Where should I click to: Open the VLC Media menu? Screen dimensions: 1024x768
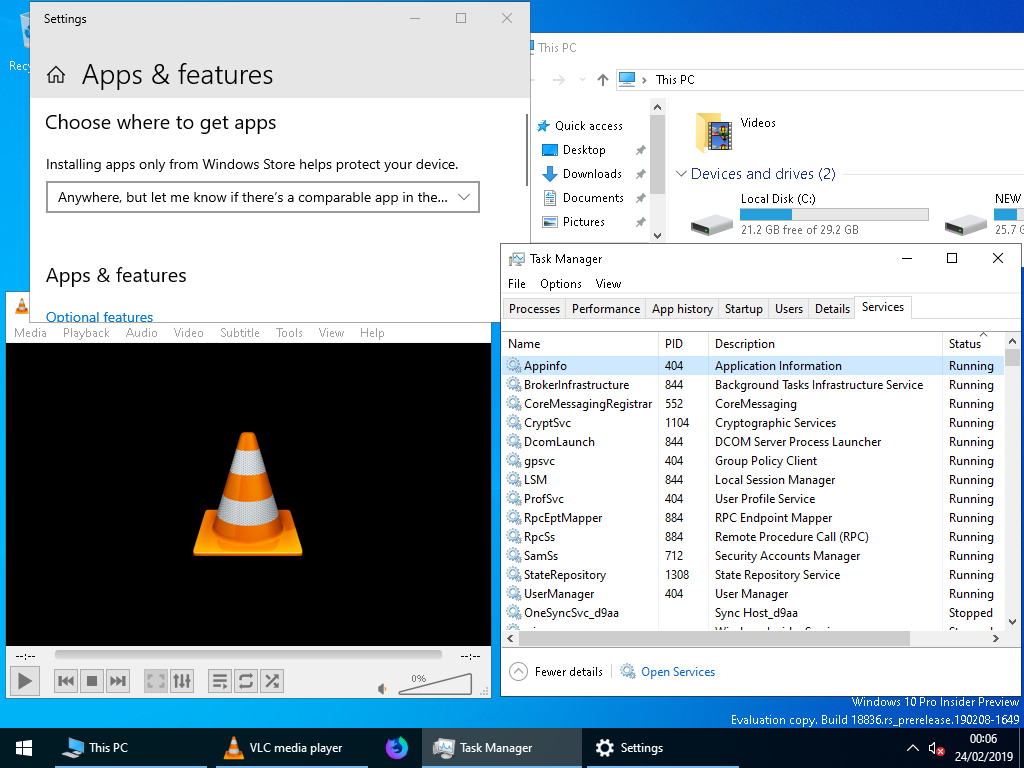[x=30, y=333]
